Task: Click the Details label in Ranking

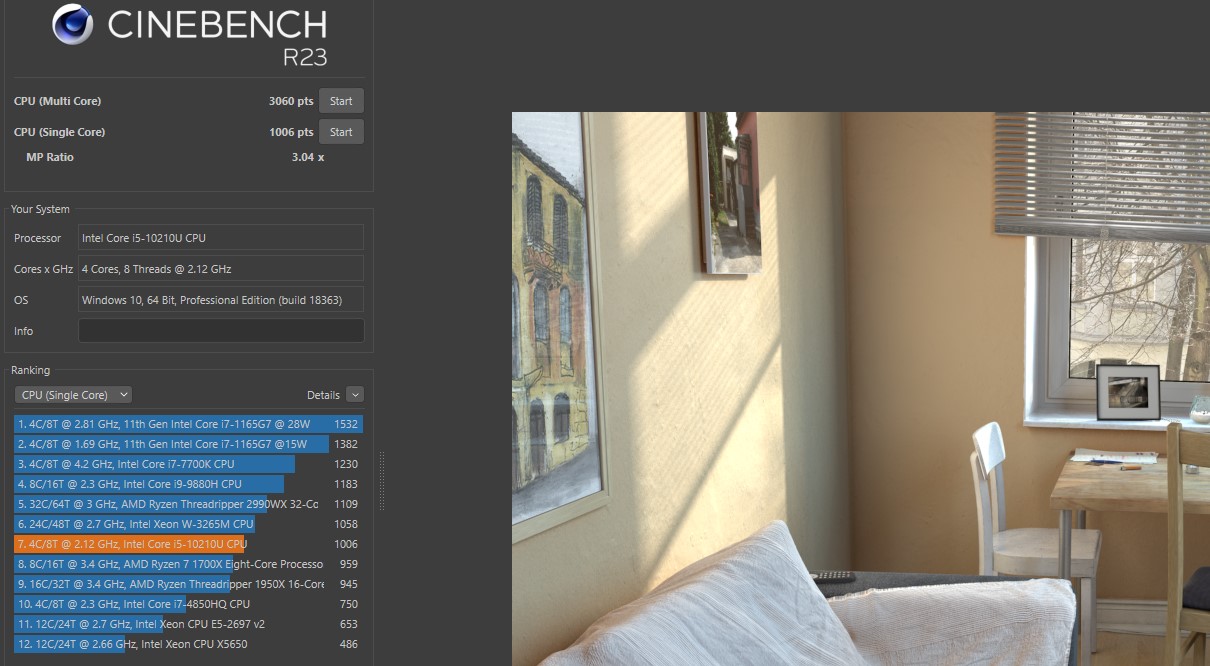Action: 323,395
